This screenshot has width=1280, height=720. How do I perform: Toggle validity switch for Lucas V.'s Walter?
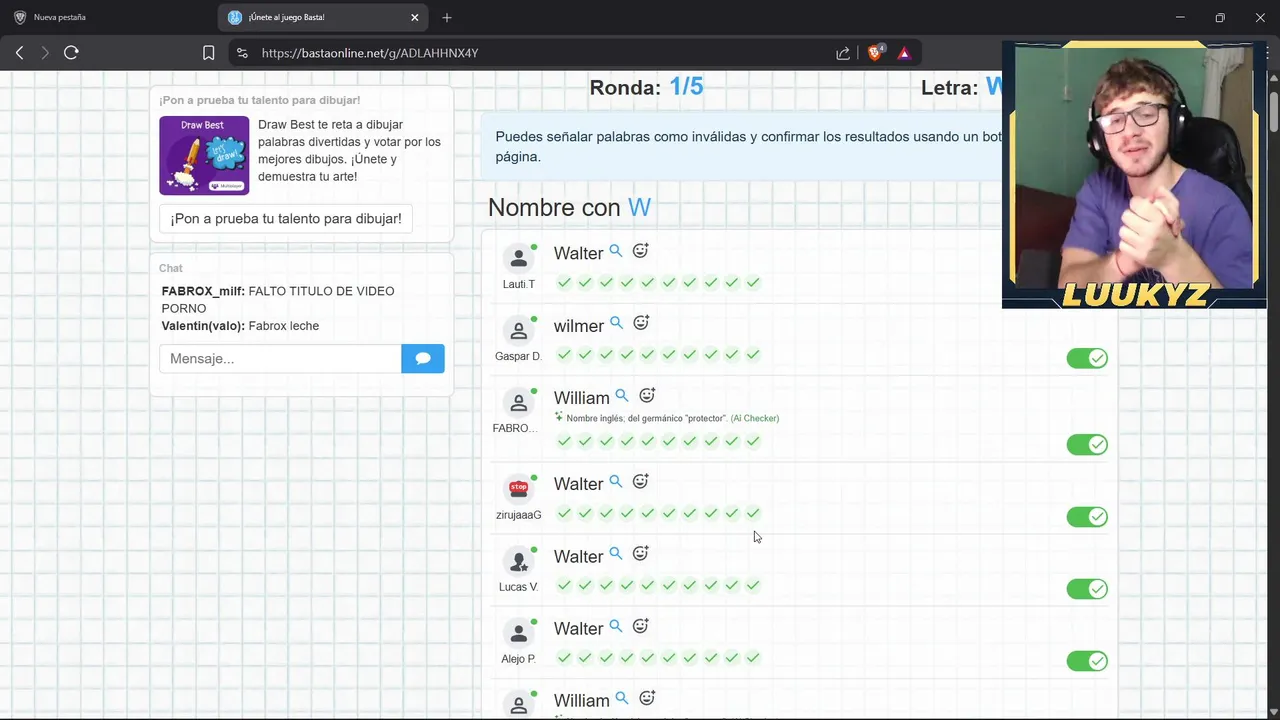point(1087,589)
